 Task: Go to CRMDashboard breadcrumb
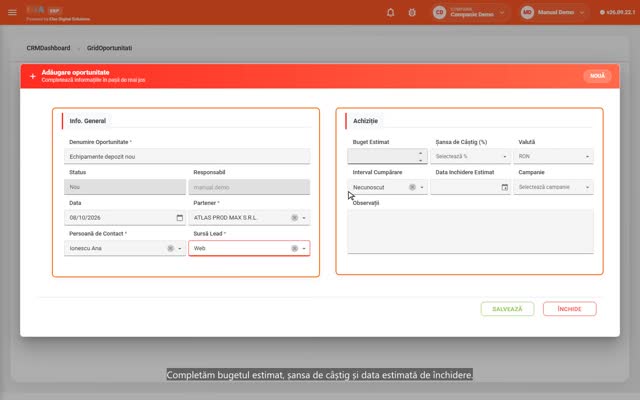pyautogui.click(x=48, y=48)
